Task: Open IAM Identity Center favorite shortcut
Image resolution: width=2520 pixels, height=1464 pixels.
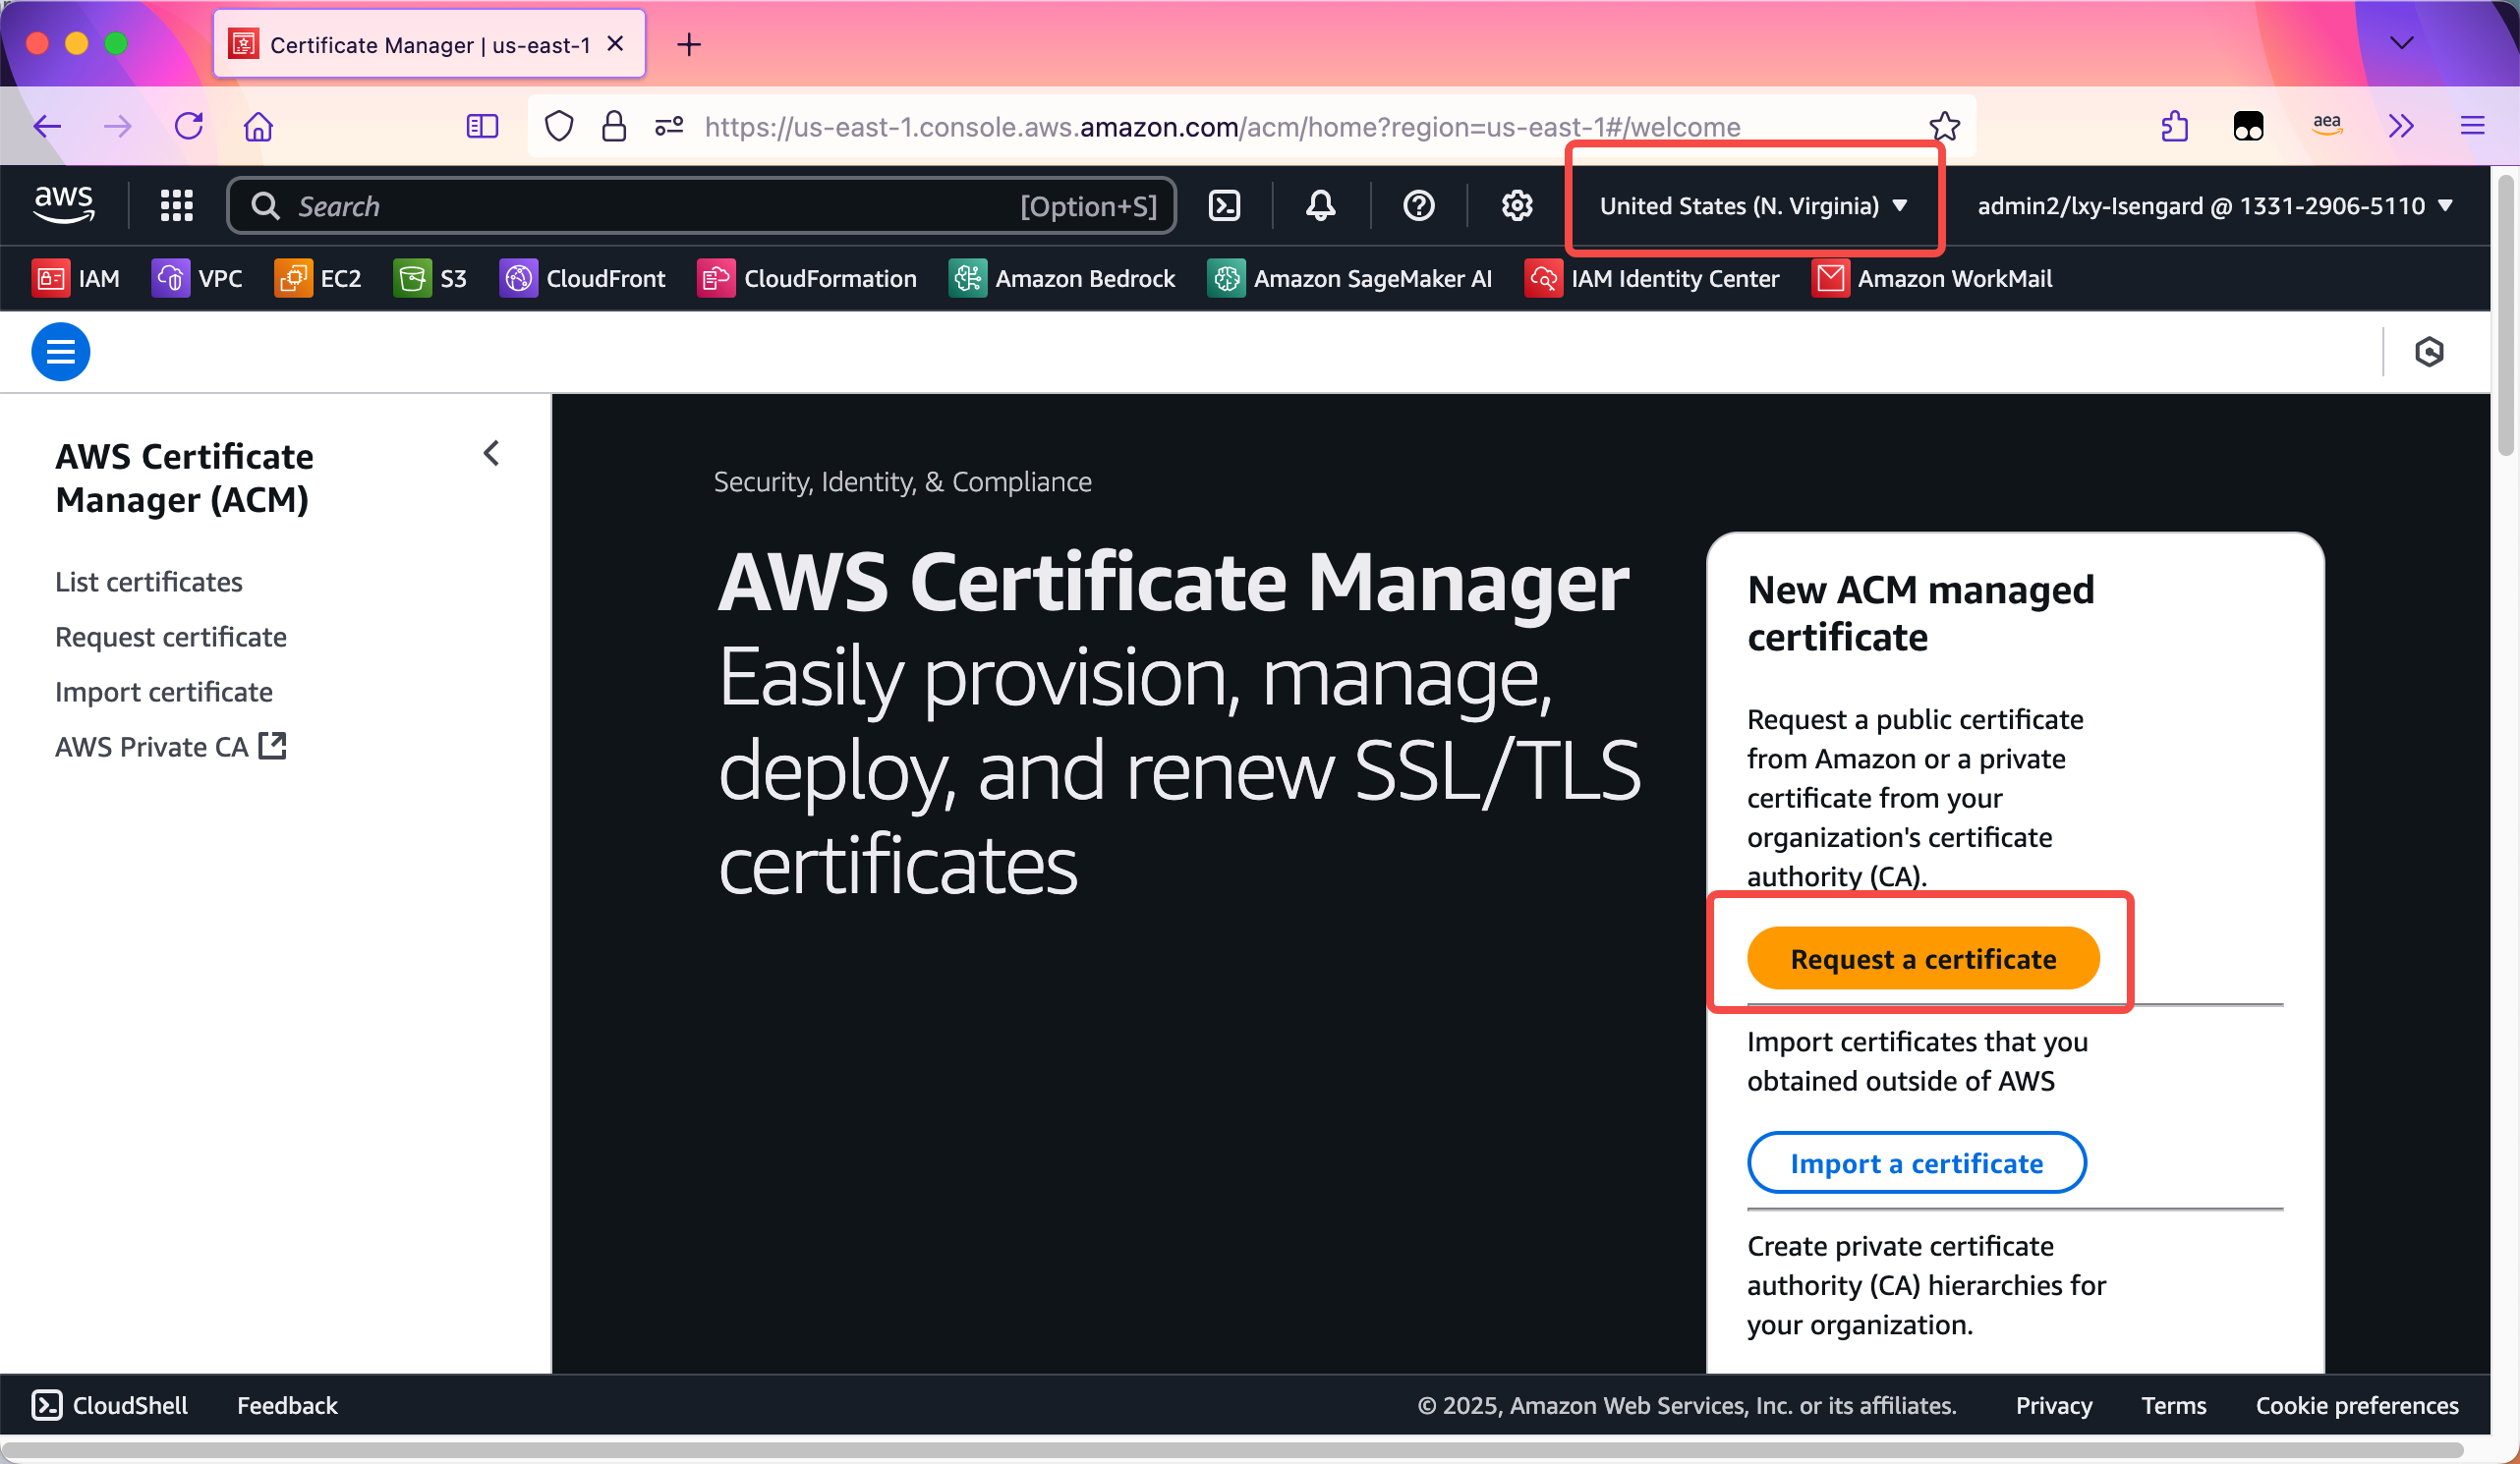Action: click(1652, 278)
